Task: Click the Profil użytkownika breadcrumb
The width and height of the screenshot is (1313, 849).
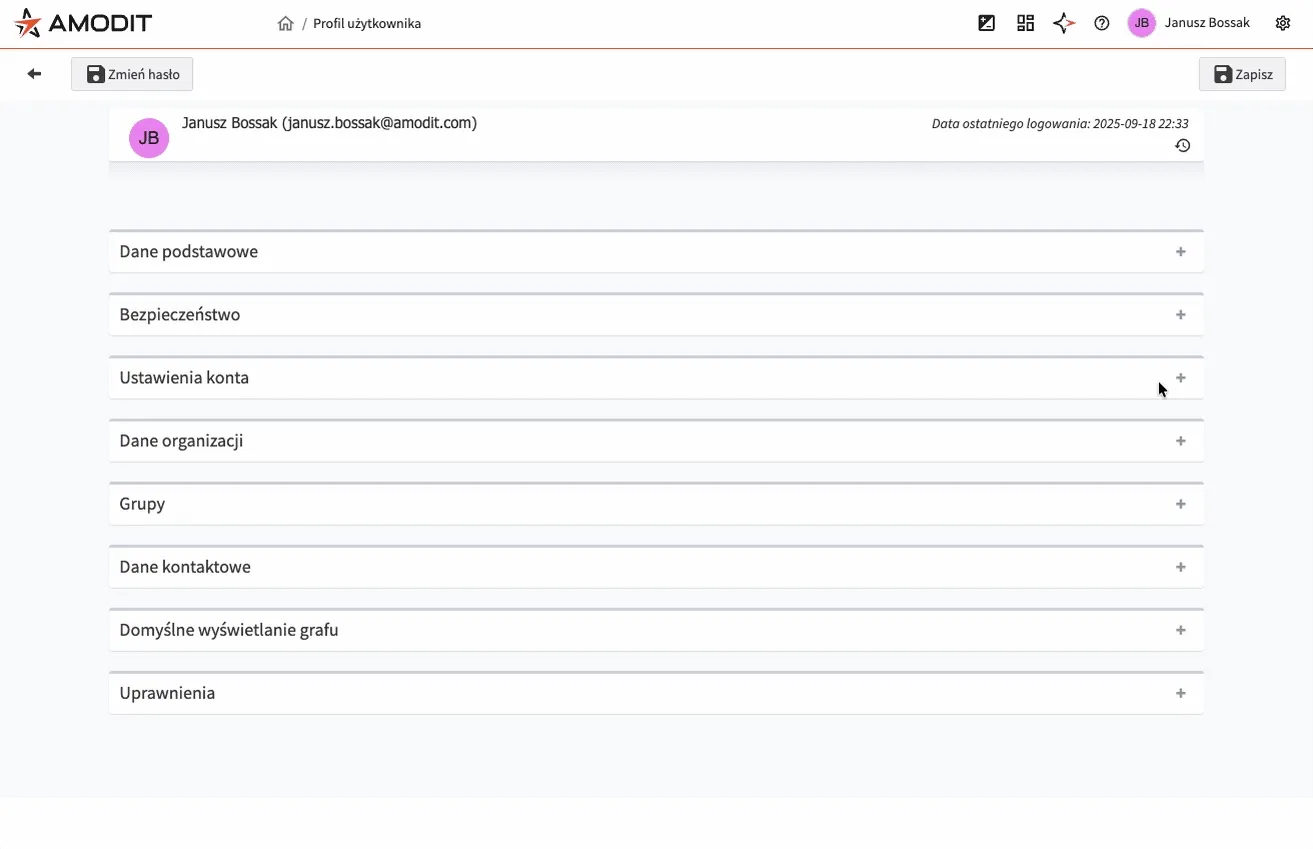Action: click(x=367, y=23)
